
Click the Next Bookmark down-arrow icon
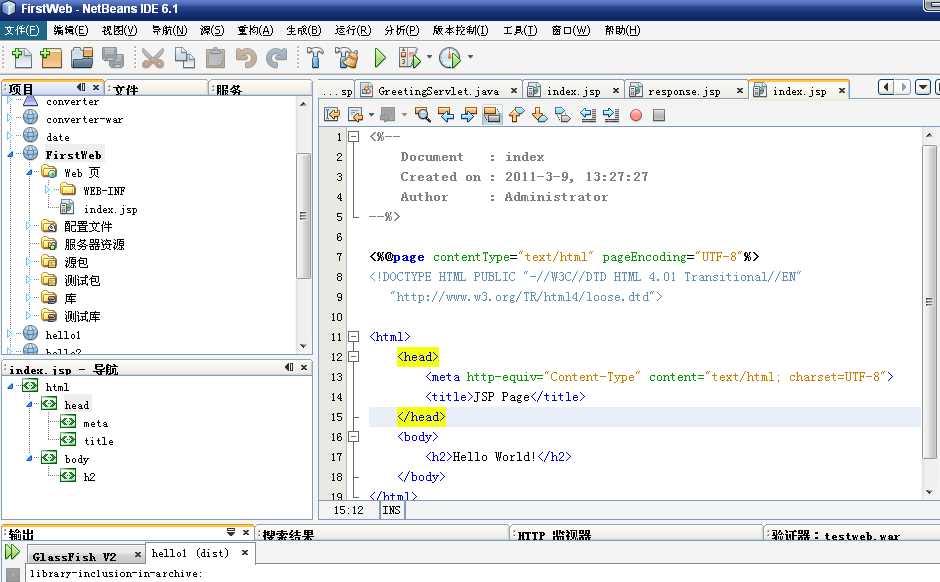[540, 114]
